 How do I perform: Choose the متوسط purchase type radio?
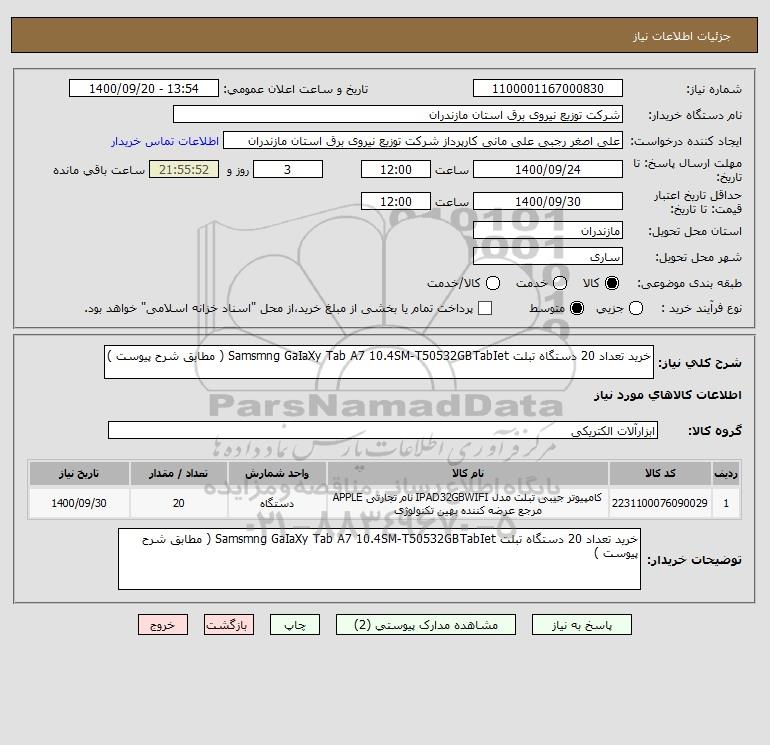[x=577, y=308]
